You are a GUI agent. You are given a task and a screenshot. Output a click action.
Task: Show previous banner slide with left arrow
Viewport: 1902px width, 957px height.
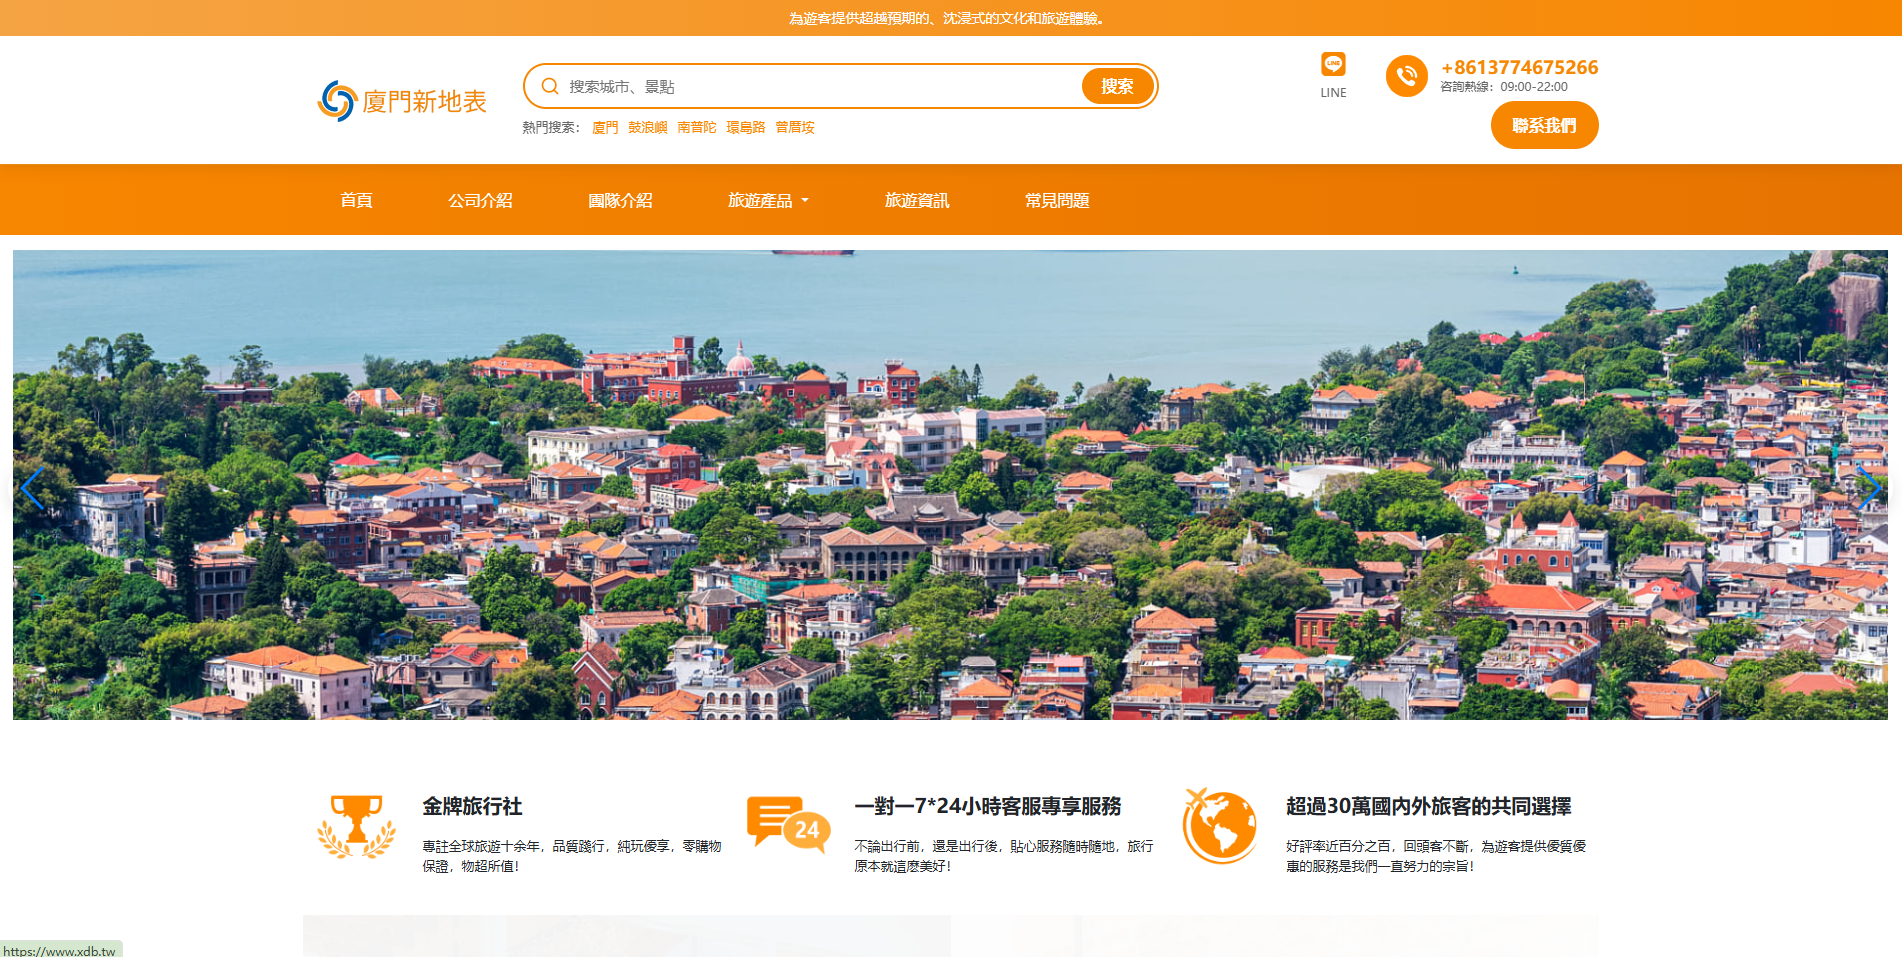click(x=32, y=489)
